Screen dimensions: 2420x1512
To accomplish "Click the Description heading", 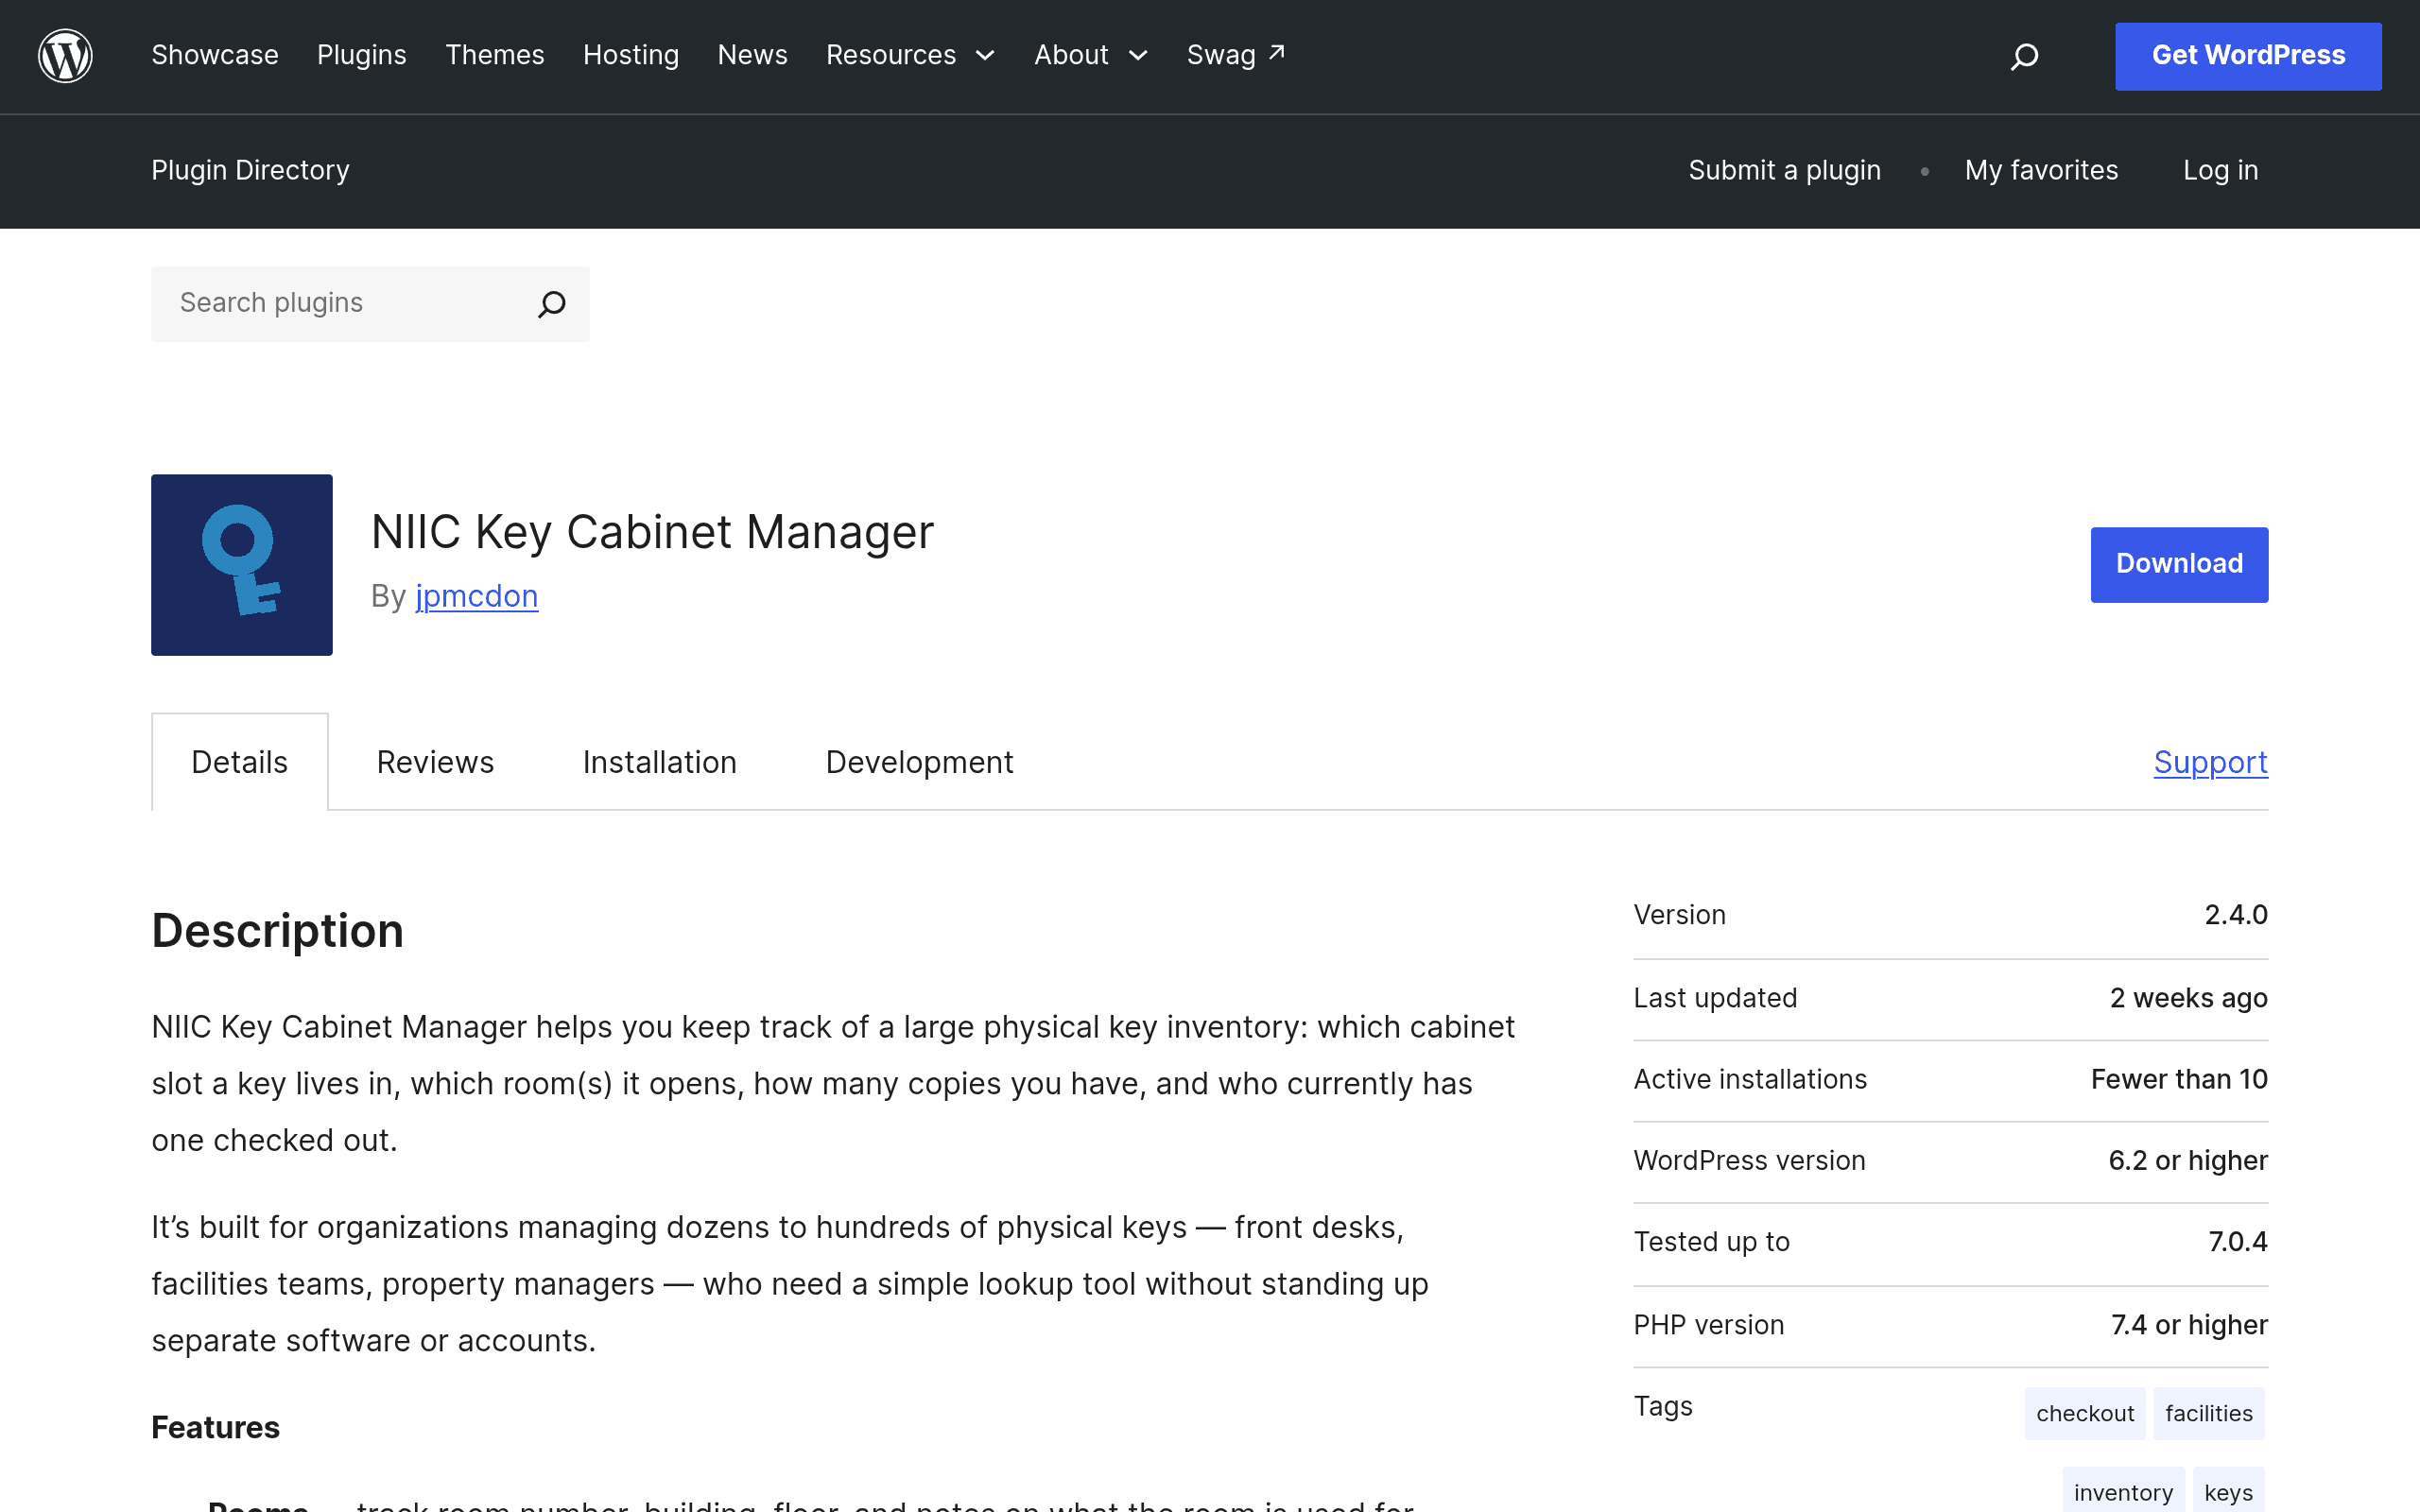I will click(278, 931).
